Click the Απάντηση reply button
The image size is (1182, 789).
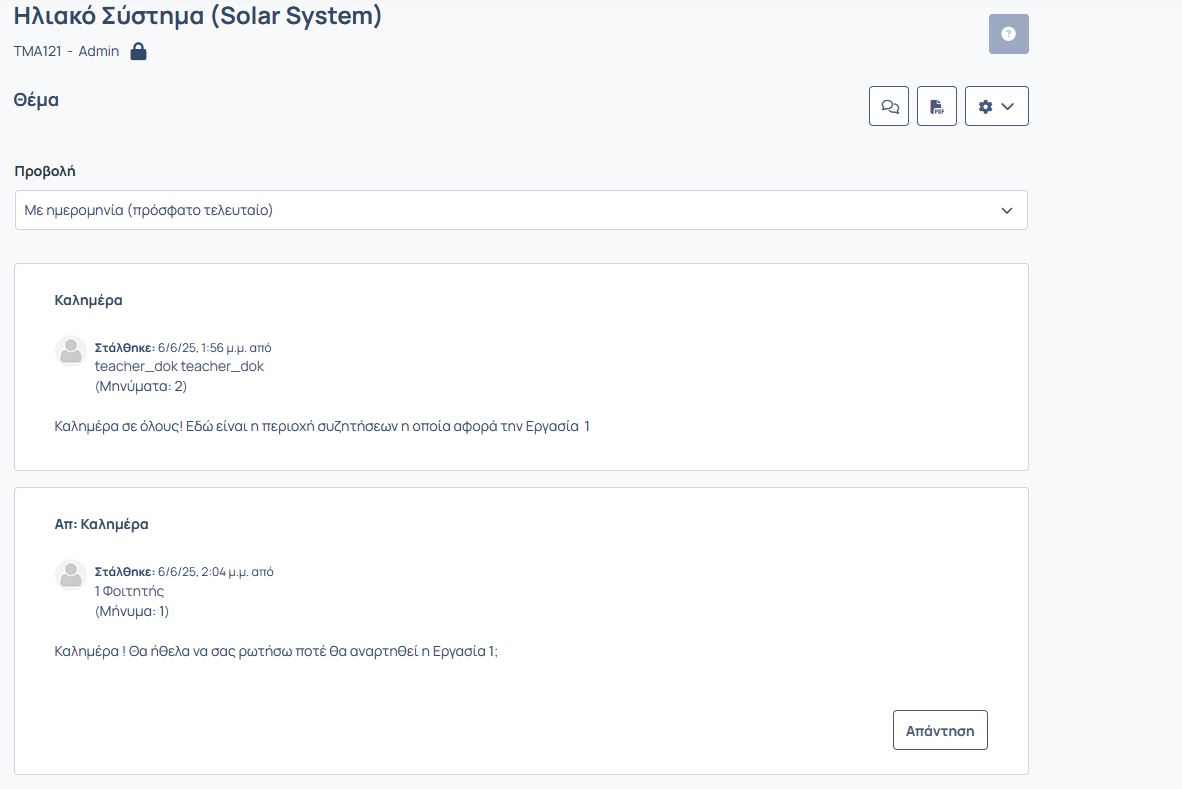click(940, 730)
